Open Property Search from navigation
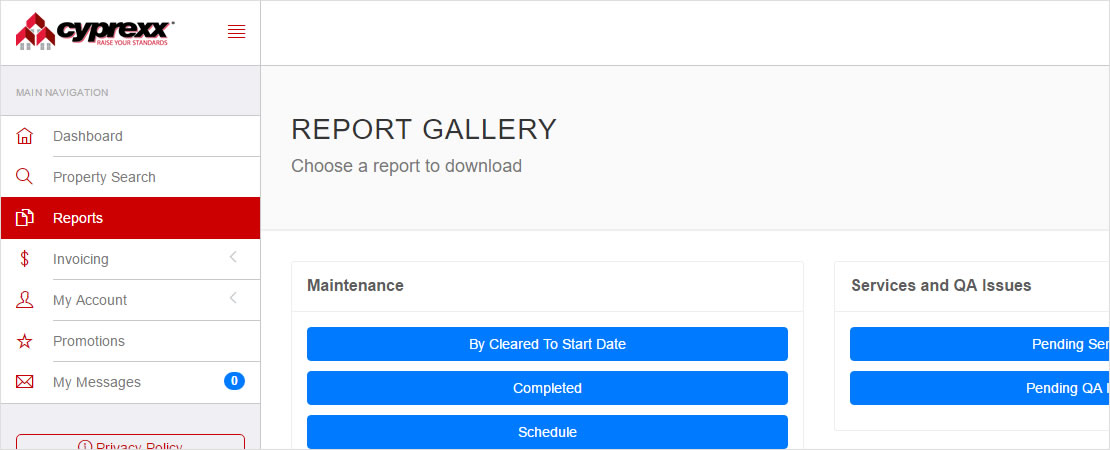 (104, 177)
